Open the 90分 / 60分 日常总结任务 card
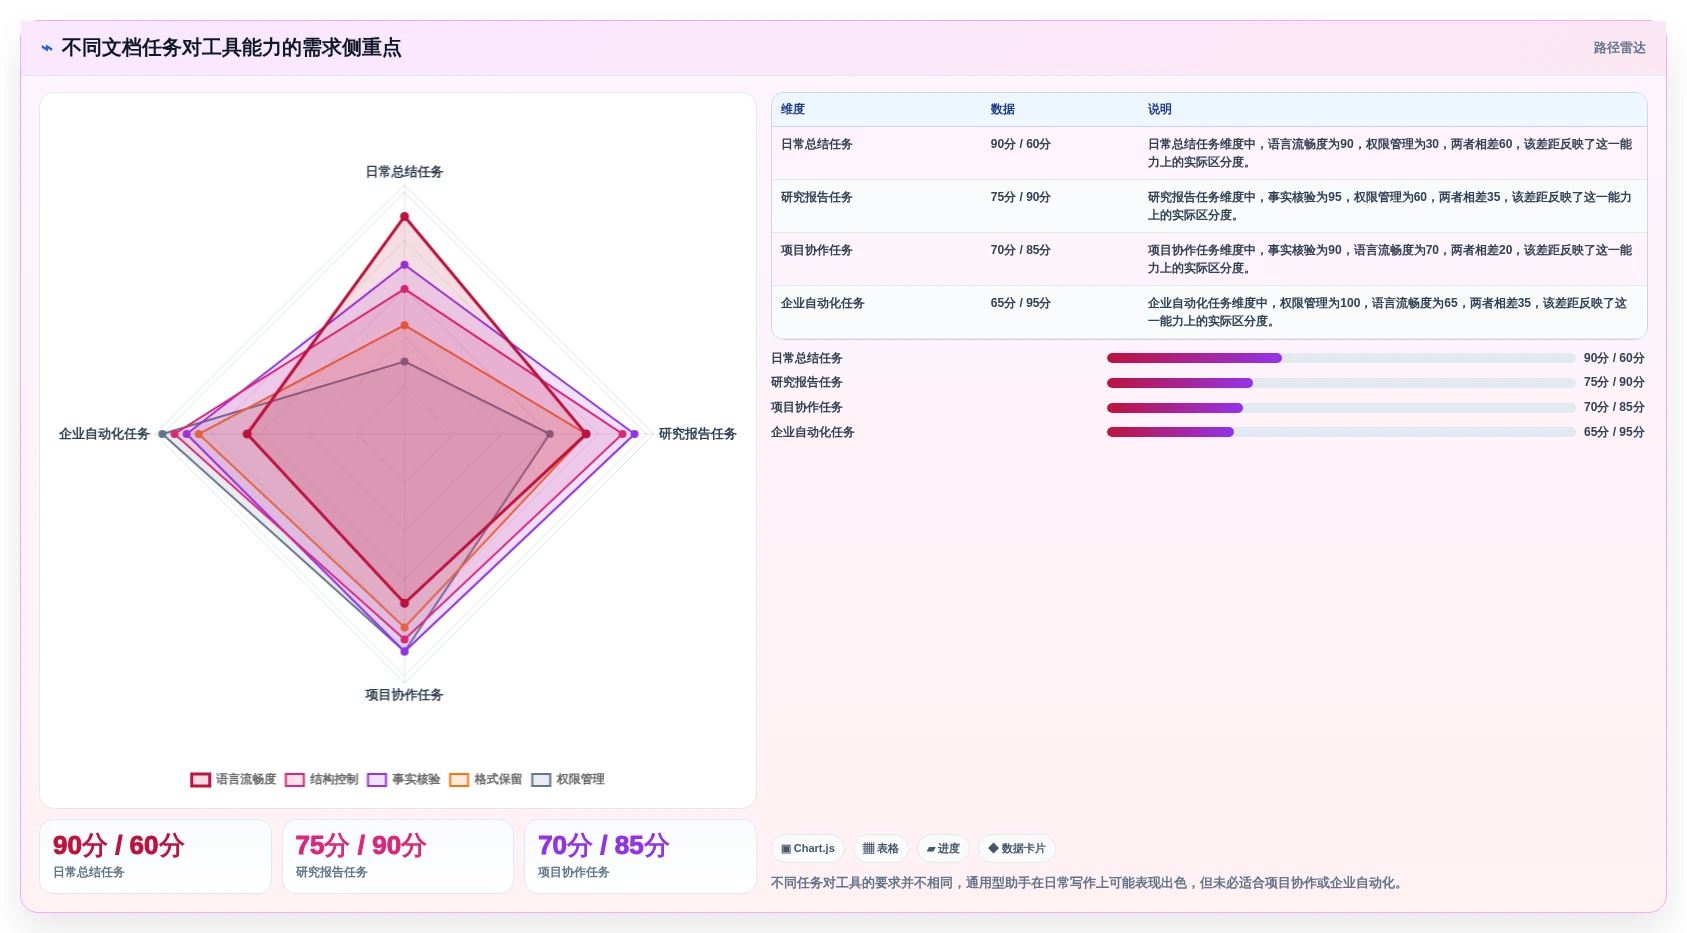1687x933 pixels. click(155, 857)
